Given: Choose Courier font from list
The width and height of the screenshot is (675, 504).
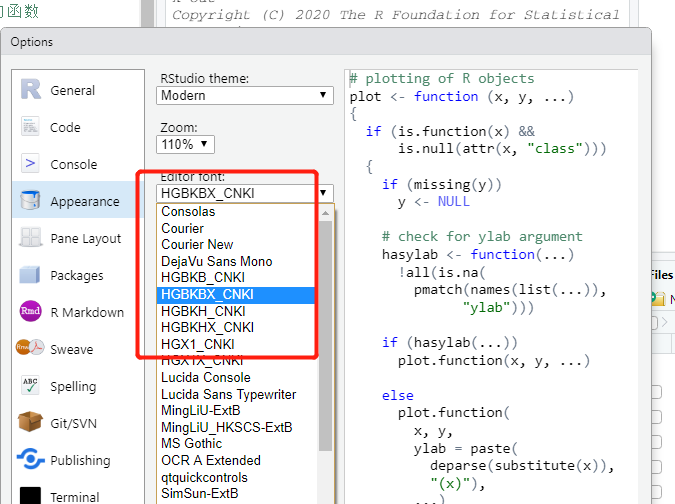Looking at the screenshot, I should [x=238, y=228].
